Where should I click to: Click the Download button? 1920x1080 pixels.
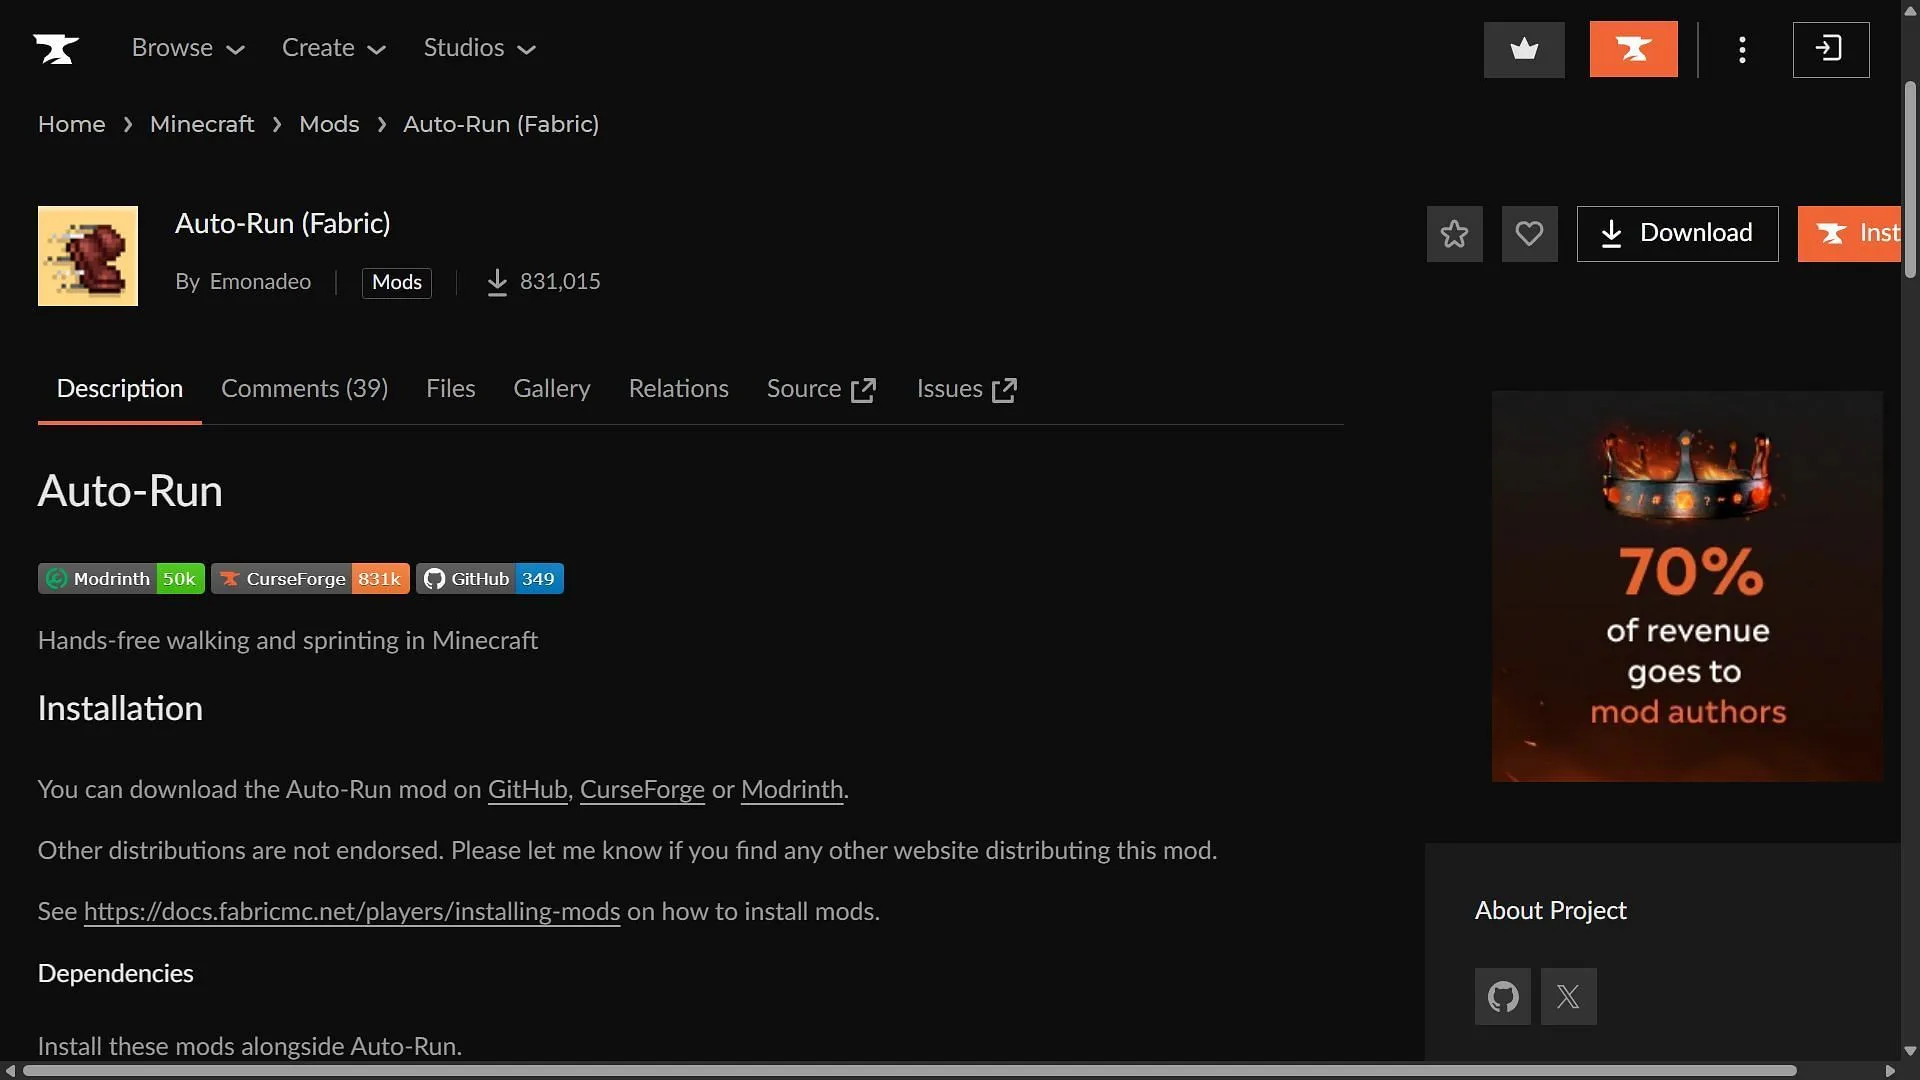click(x=1678, y=234)
